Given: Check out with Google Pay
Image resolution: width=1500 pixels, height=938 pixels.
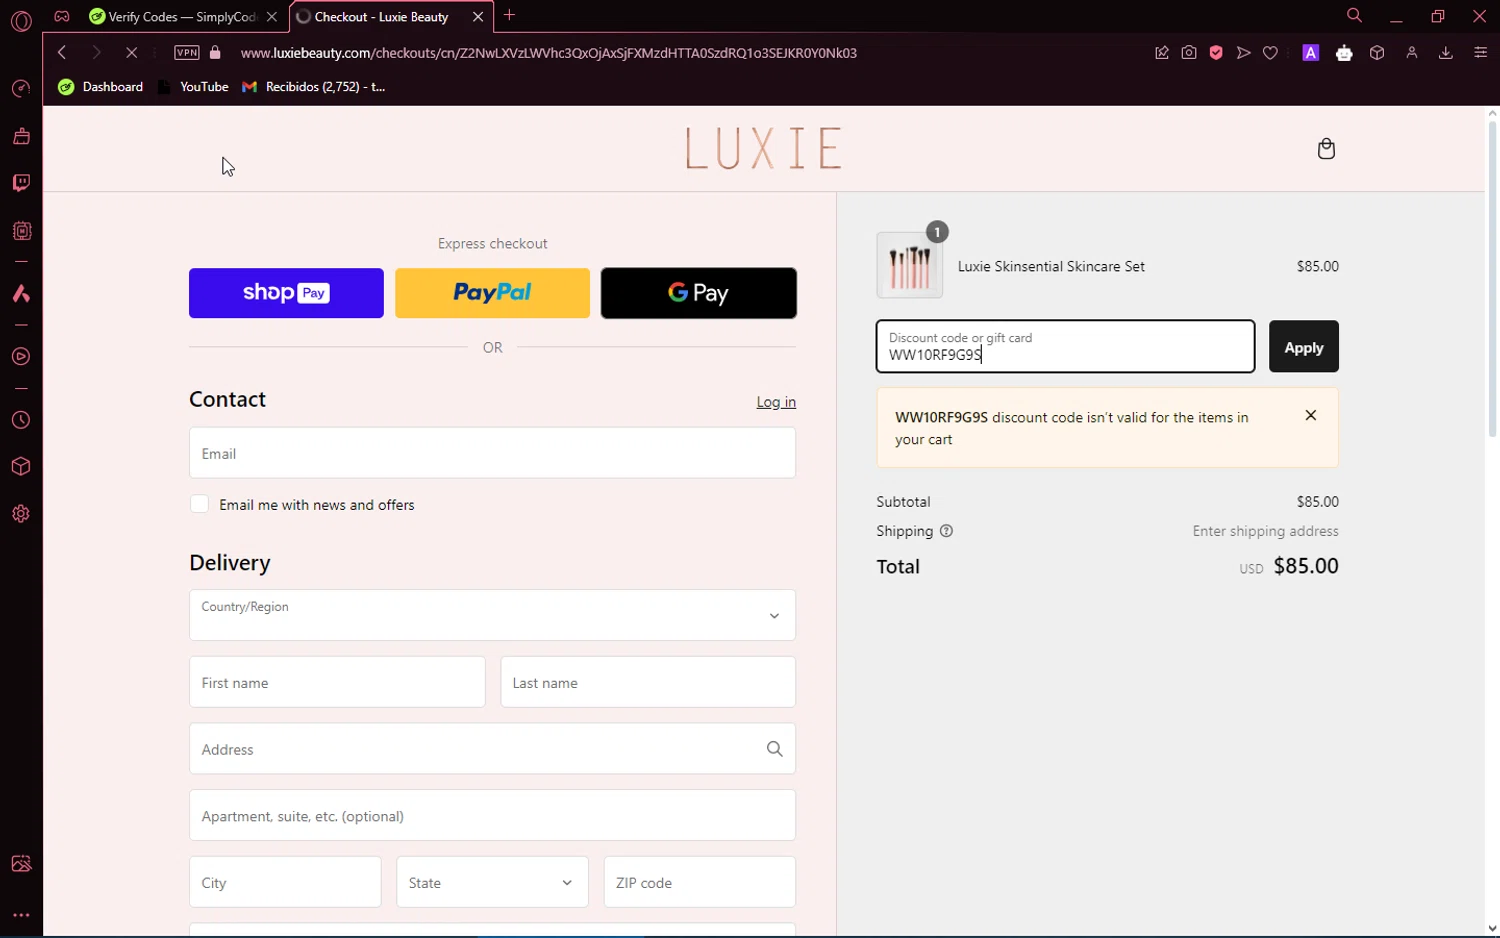Looking at the screenshot, I should [x=699, y=293].
